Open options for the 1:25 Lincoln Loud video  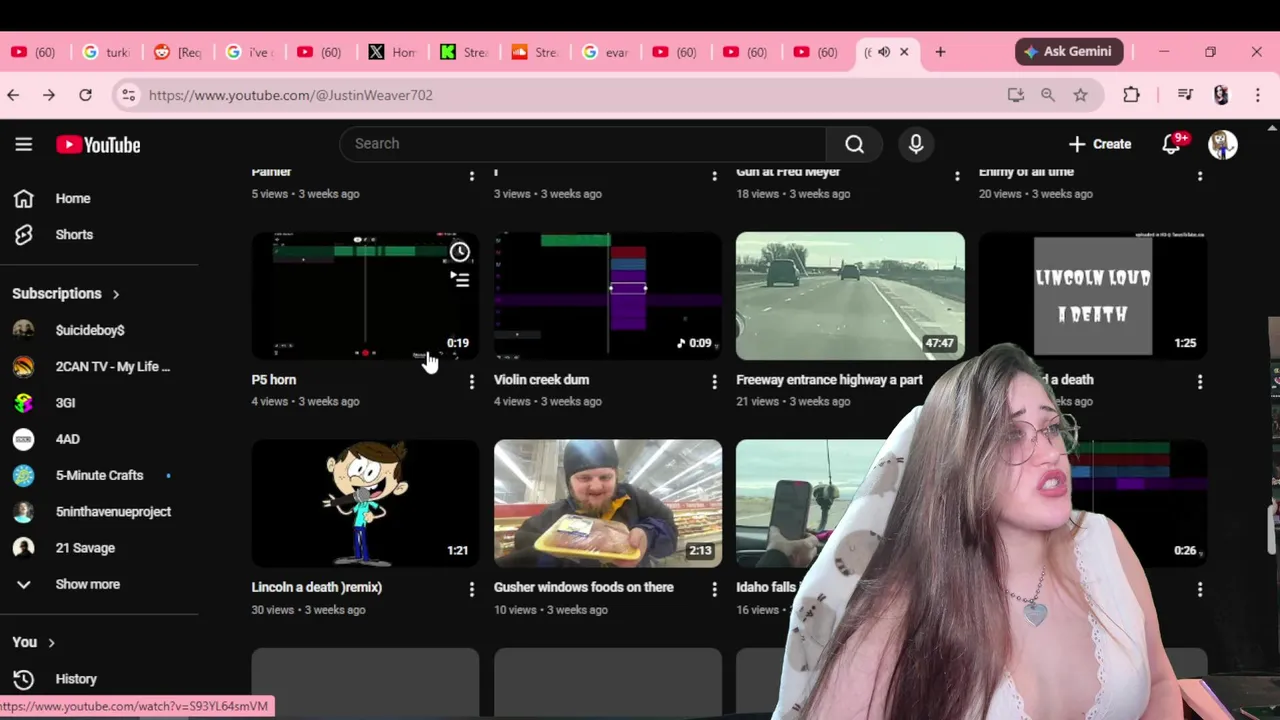(1200, 382)
